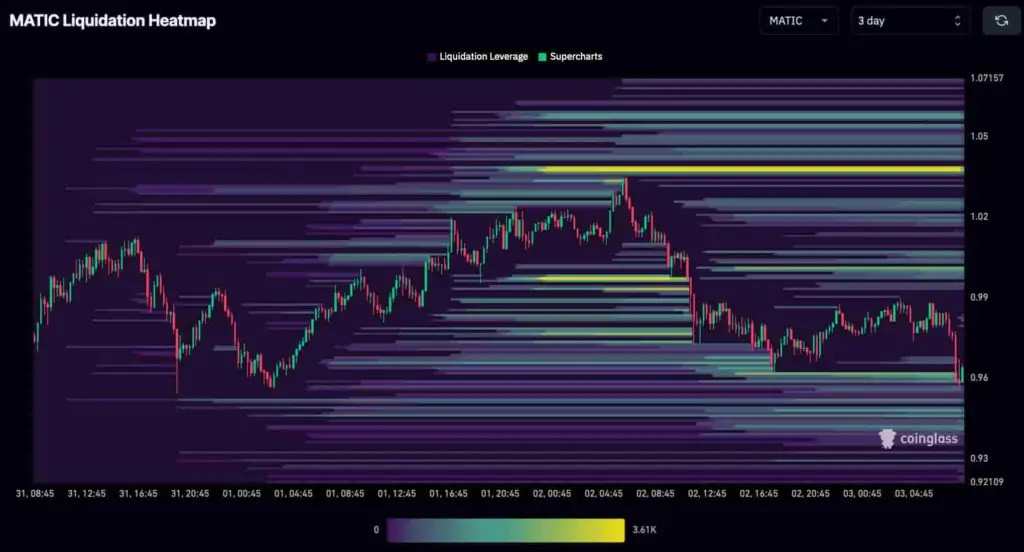1024x552 pixels.
Task: Click the 01, 16:45 time label
Action: [x=448, y=494]
